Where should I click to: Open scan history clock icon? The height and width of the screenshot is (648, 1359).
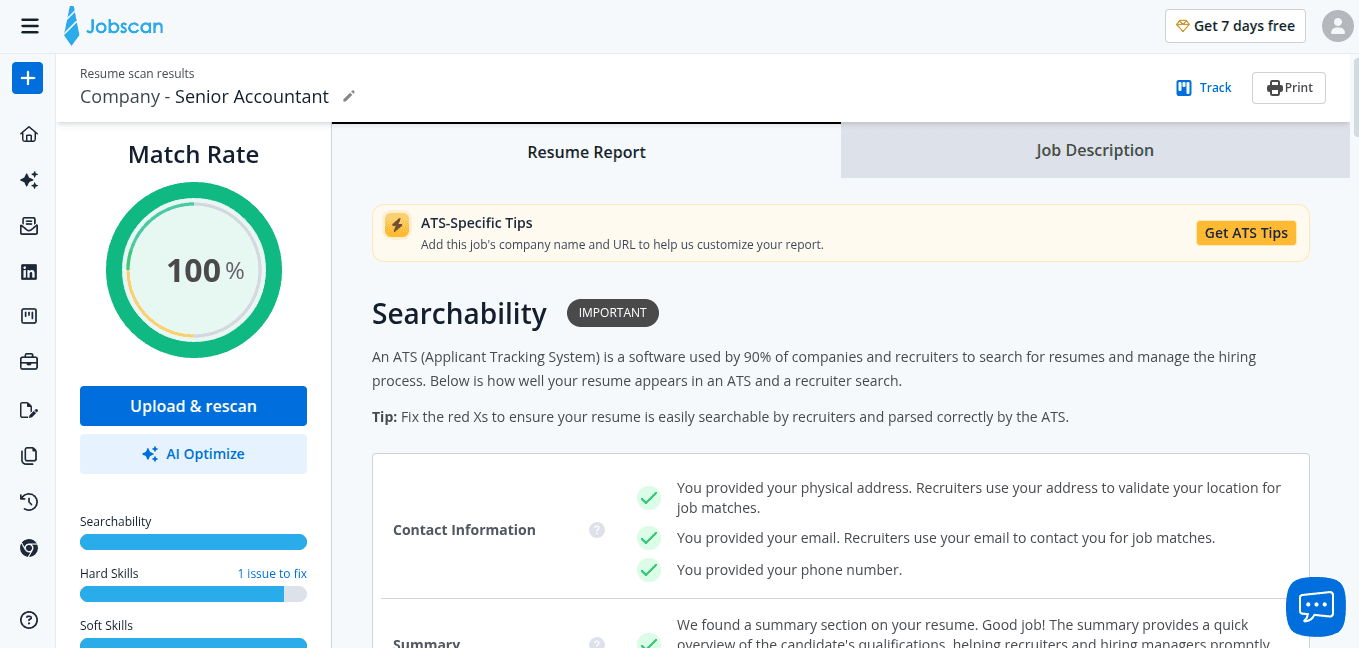(x=29, y=502)
